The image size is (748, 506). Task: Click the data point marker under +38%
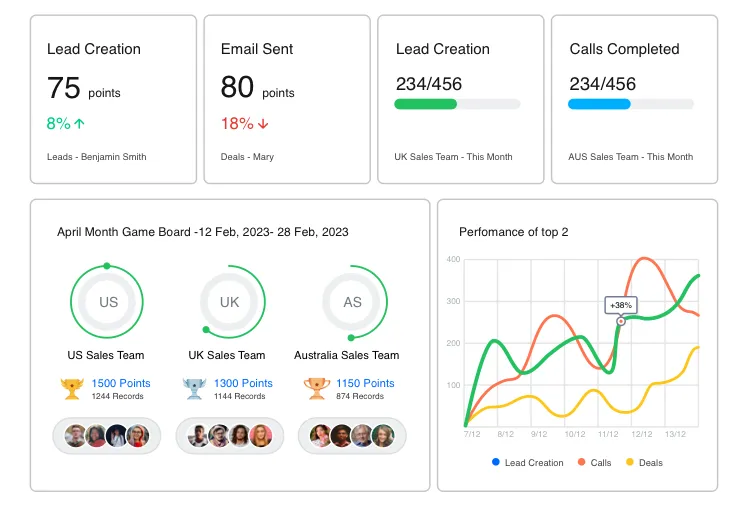621,321
